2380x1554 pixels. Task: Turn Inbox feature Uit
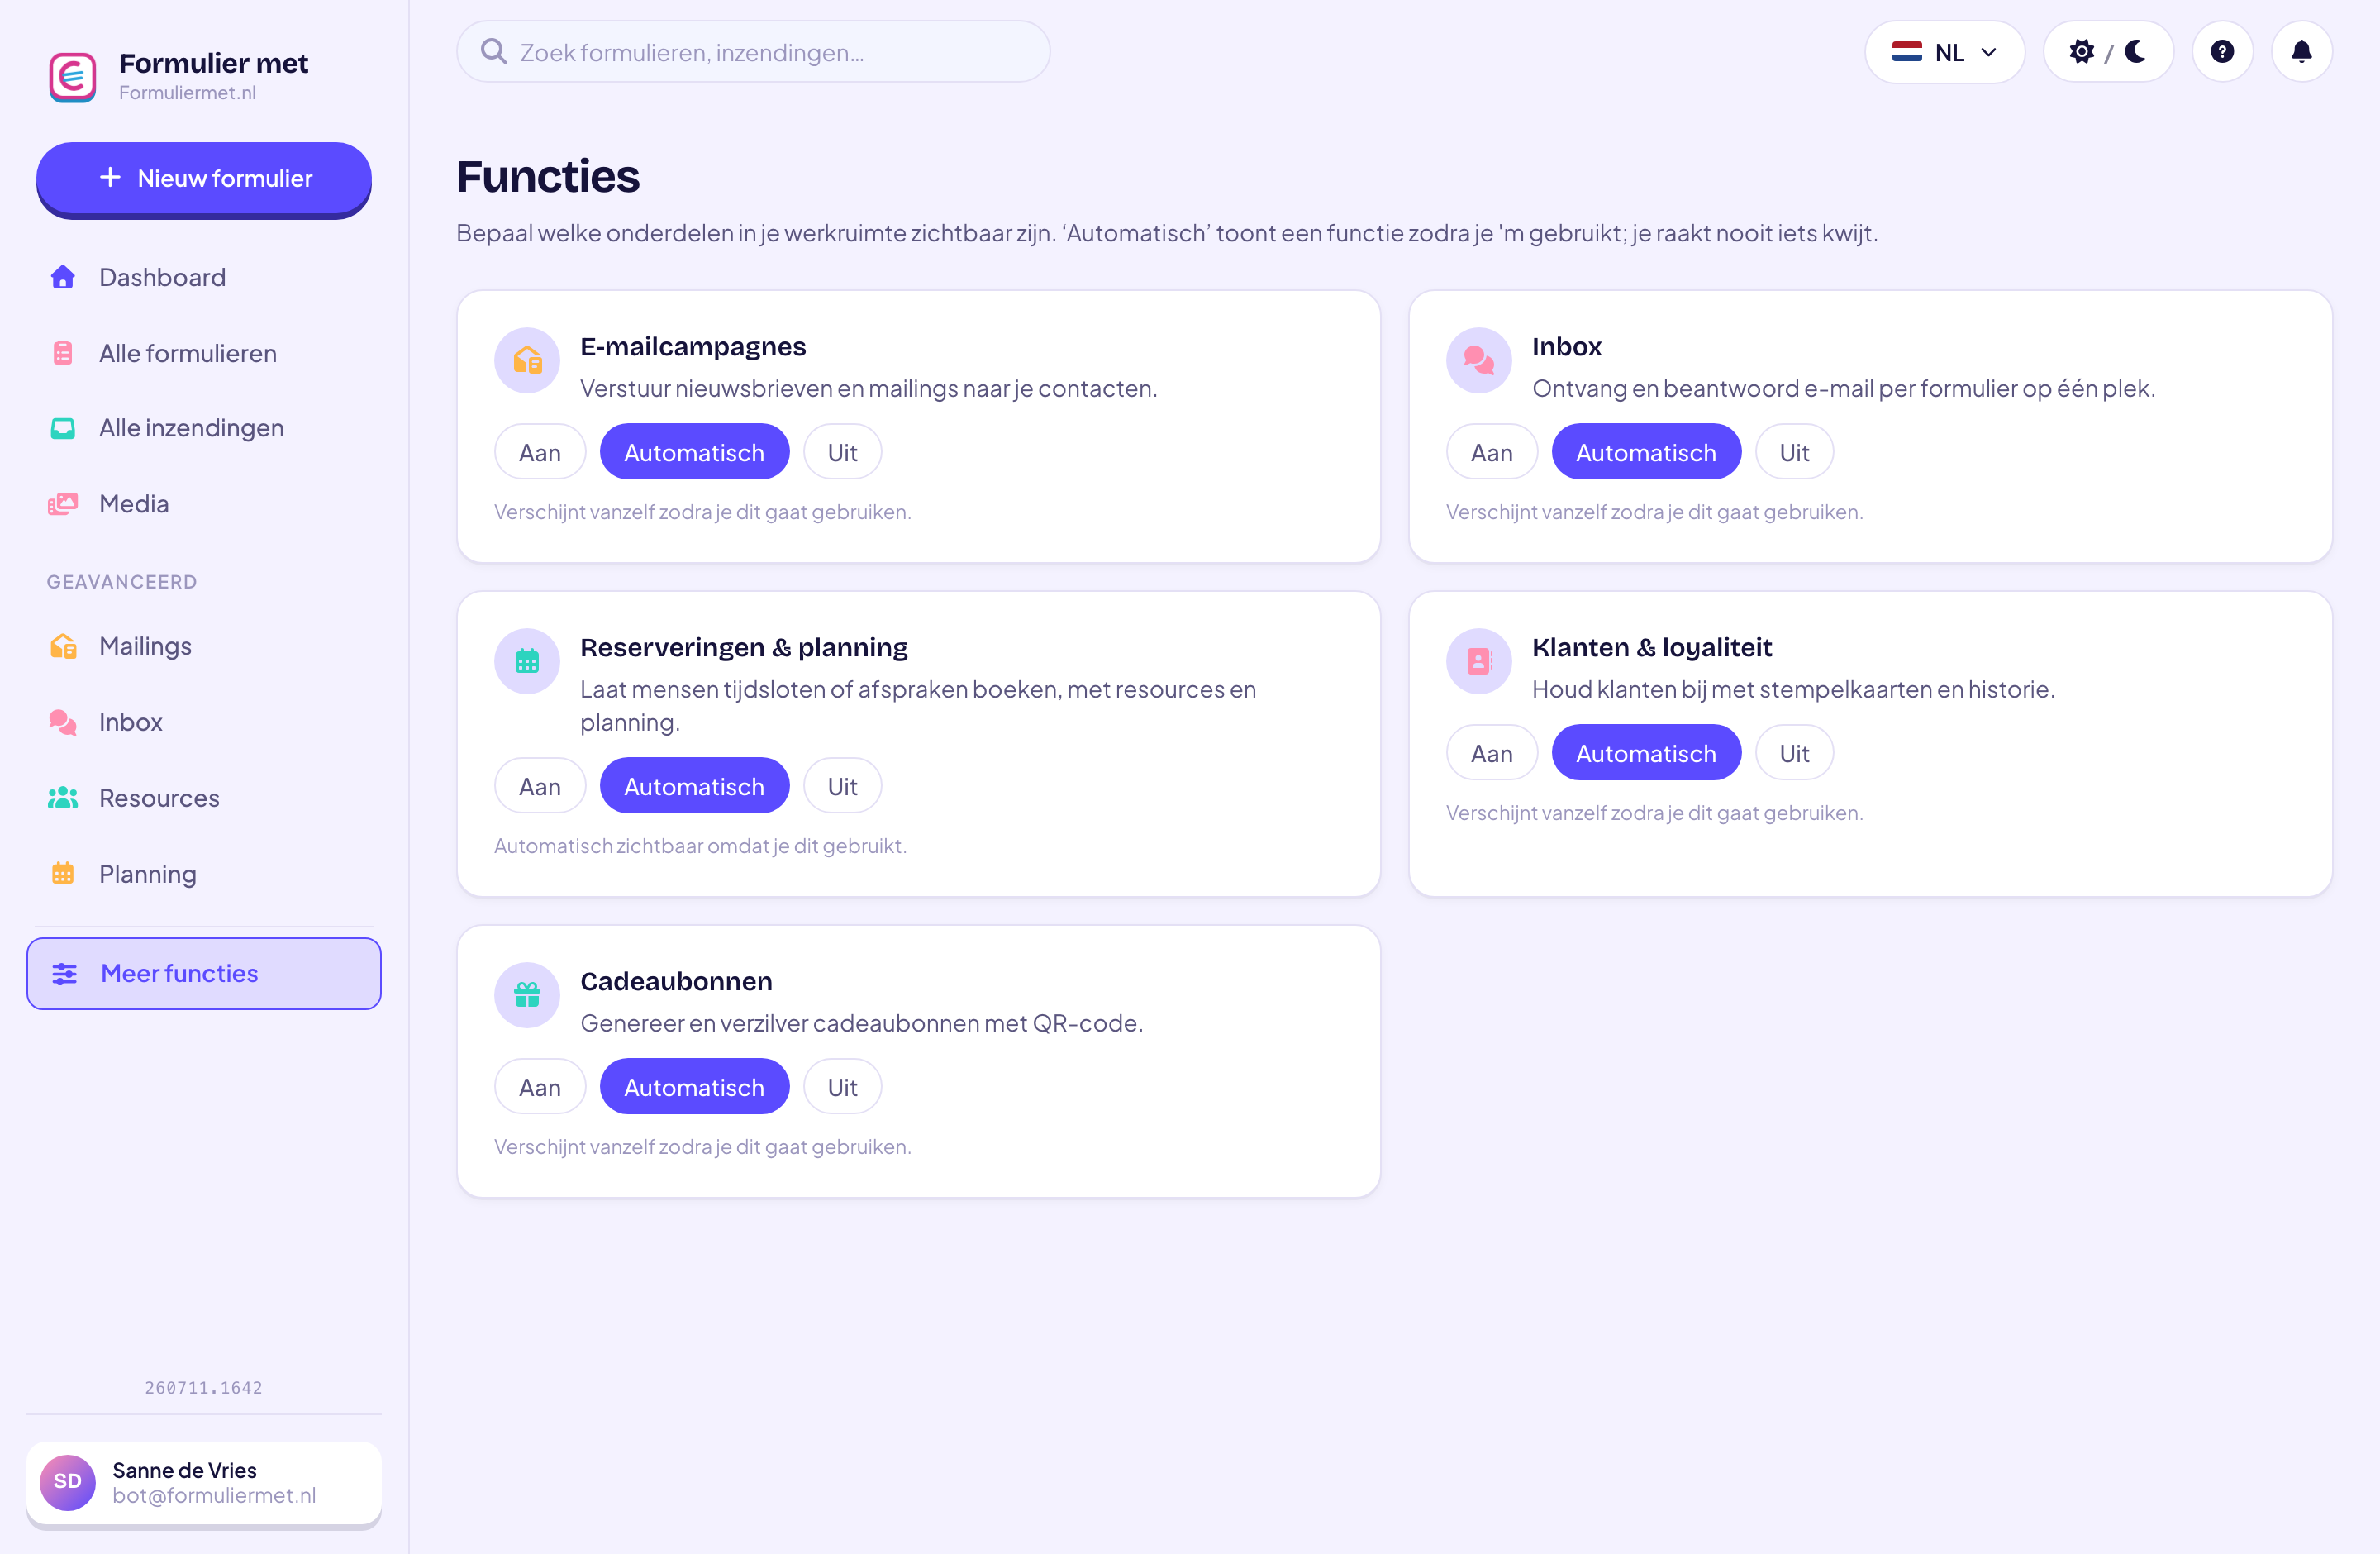[1794, 452]
